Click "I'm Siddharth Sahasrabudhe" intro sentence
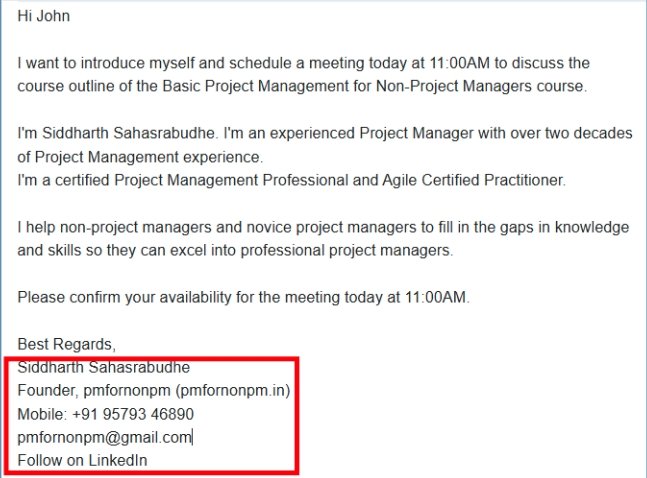This screenshot has width=647, height=478. click(x=117, y=133)
